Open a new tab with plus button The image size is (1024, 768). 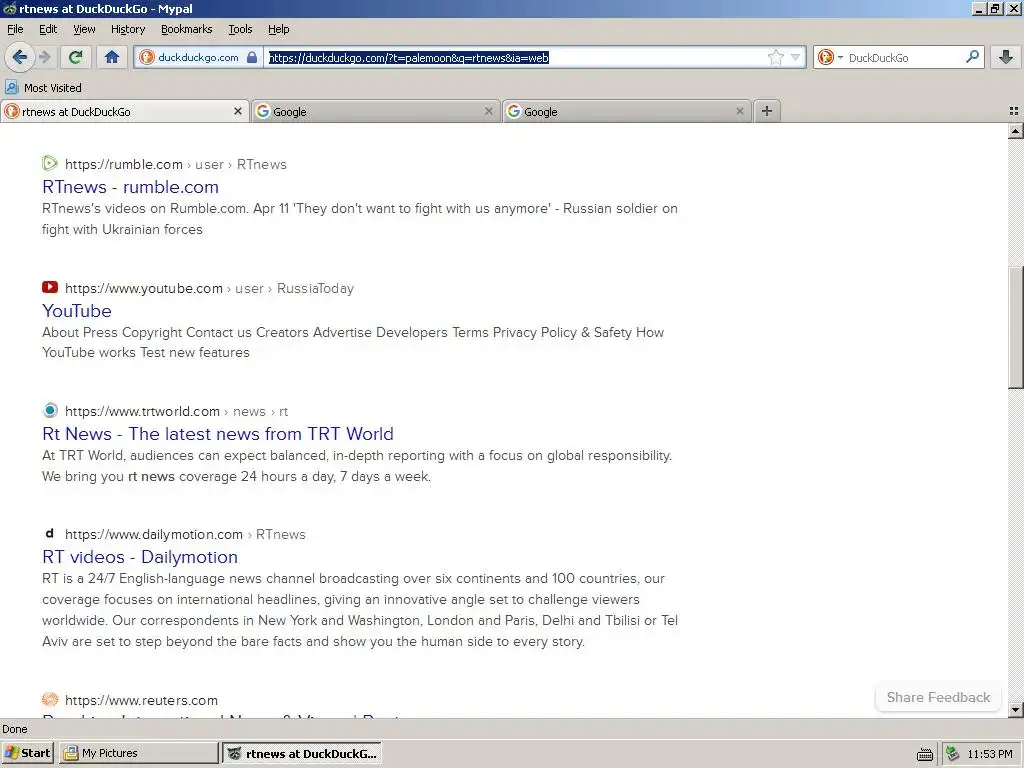pos(767,112)
